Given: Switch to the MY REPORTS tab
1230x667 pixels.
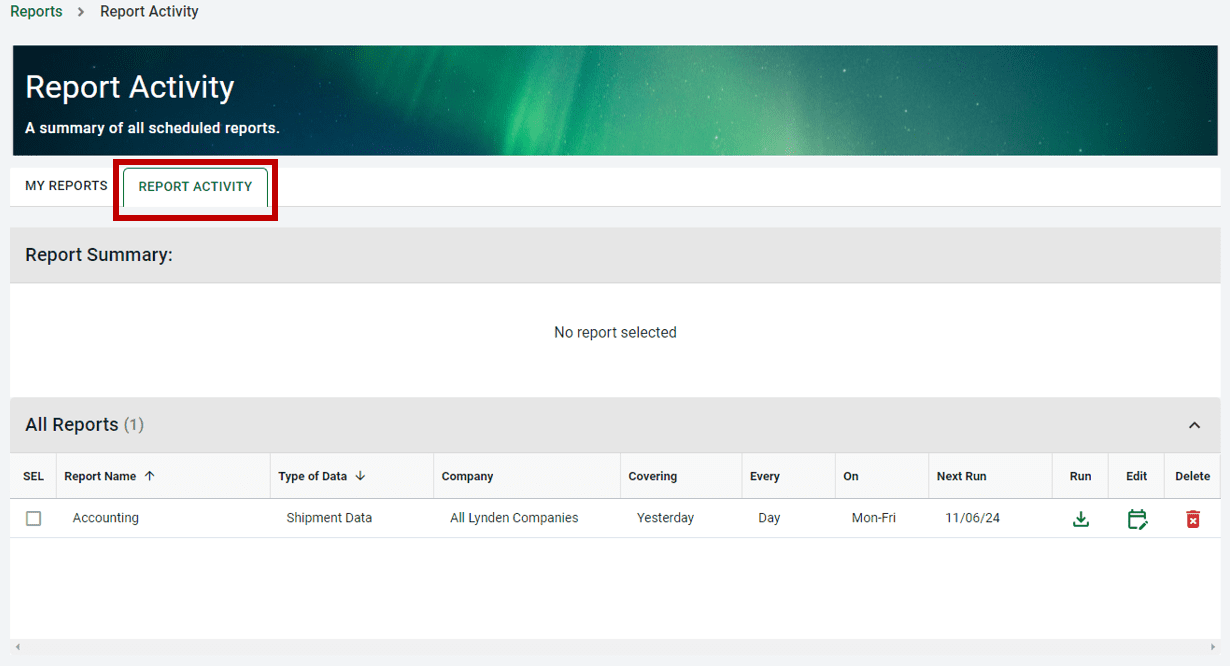Looking at the screenshot, I should [x=64, y=185].
